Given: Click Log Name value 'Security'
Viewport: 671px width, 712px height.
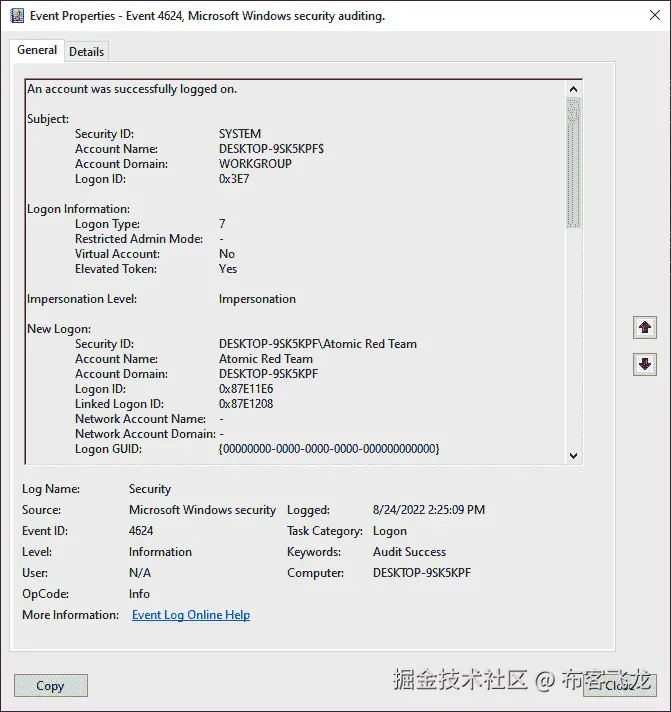Looking at the screenshot, I should click(150, 489).
